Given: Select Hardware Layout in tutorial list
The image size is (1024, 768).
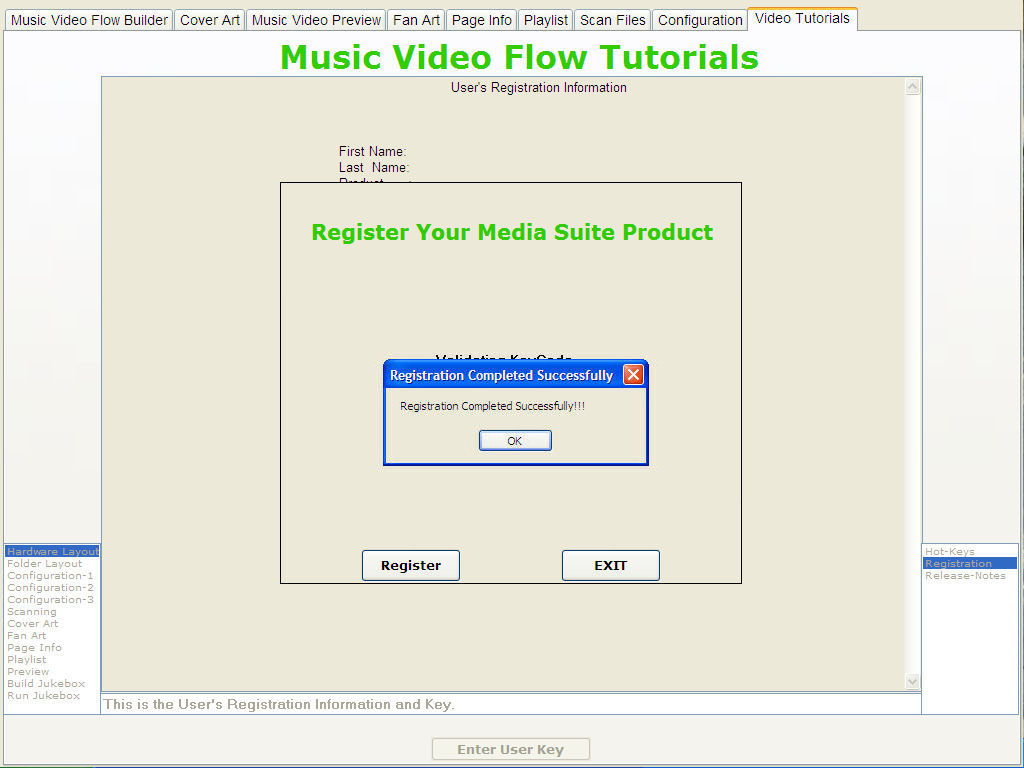Looking at the screenshot, I should (52, 552).
